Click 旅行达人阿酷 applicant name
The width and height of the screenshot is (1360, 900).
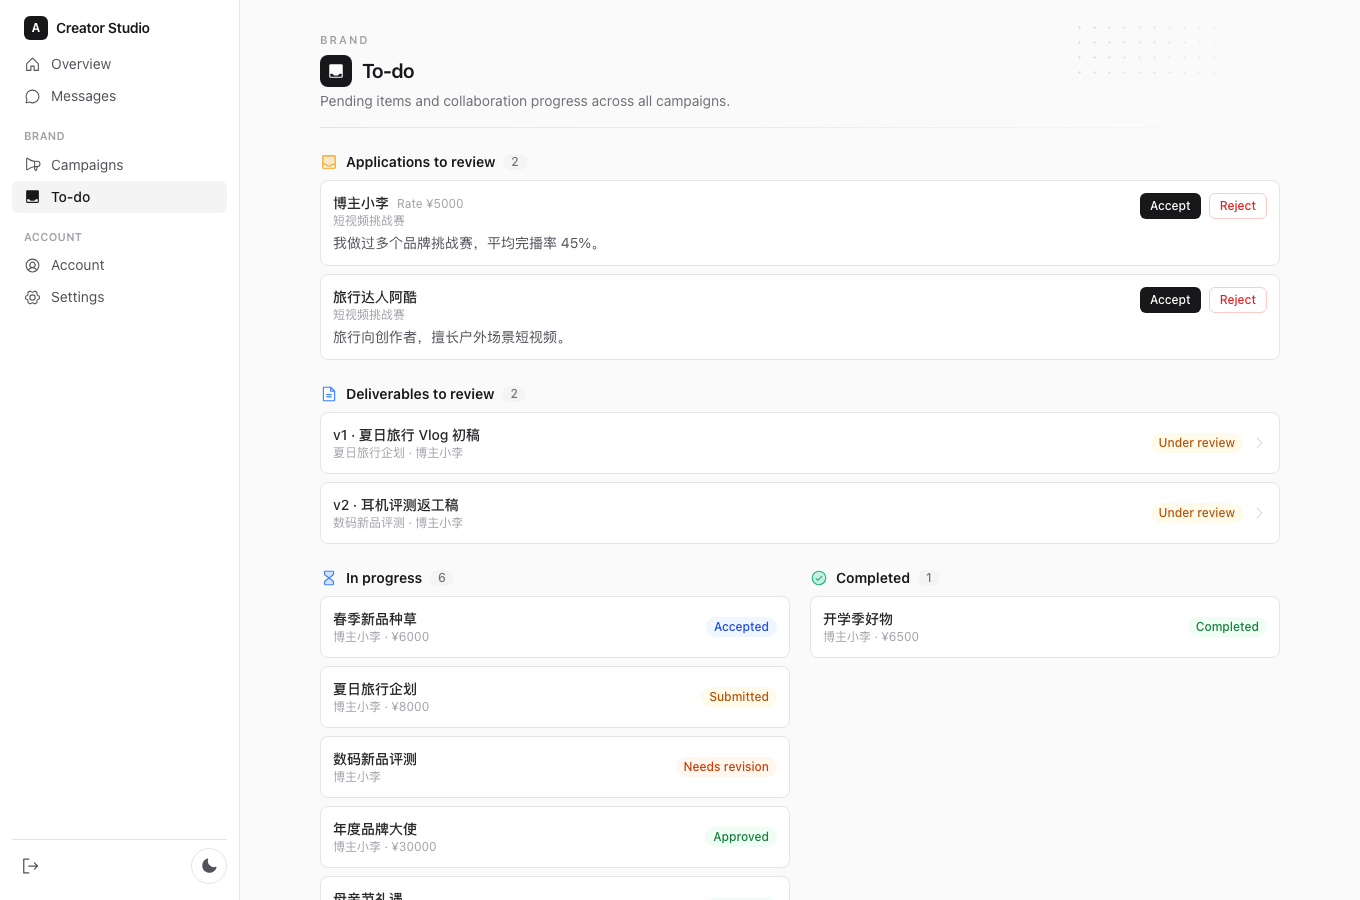[375, 297]
